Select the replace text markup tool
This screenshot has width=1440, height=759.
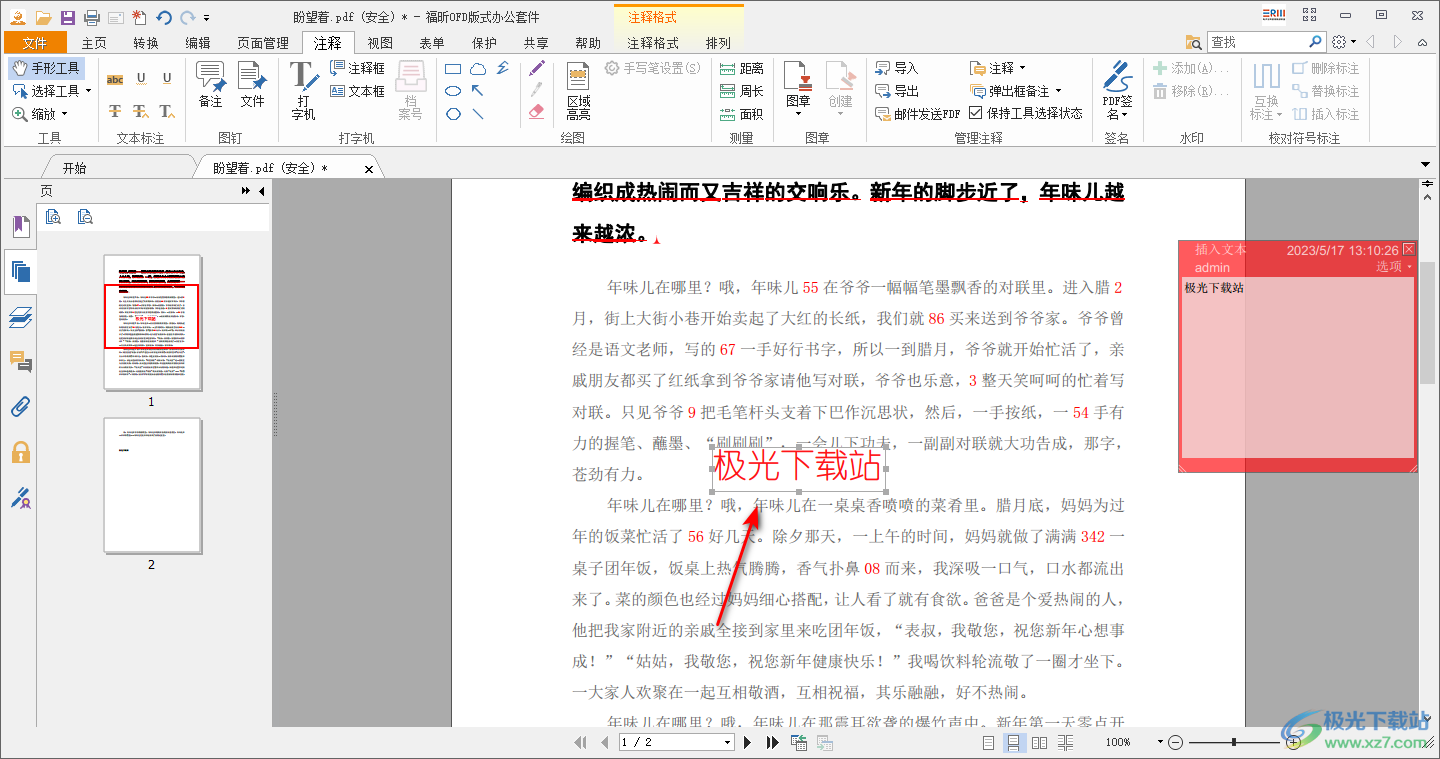pos(141,111)
